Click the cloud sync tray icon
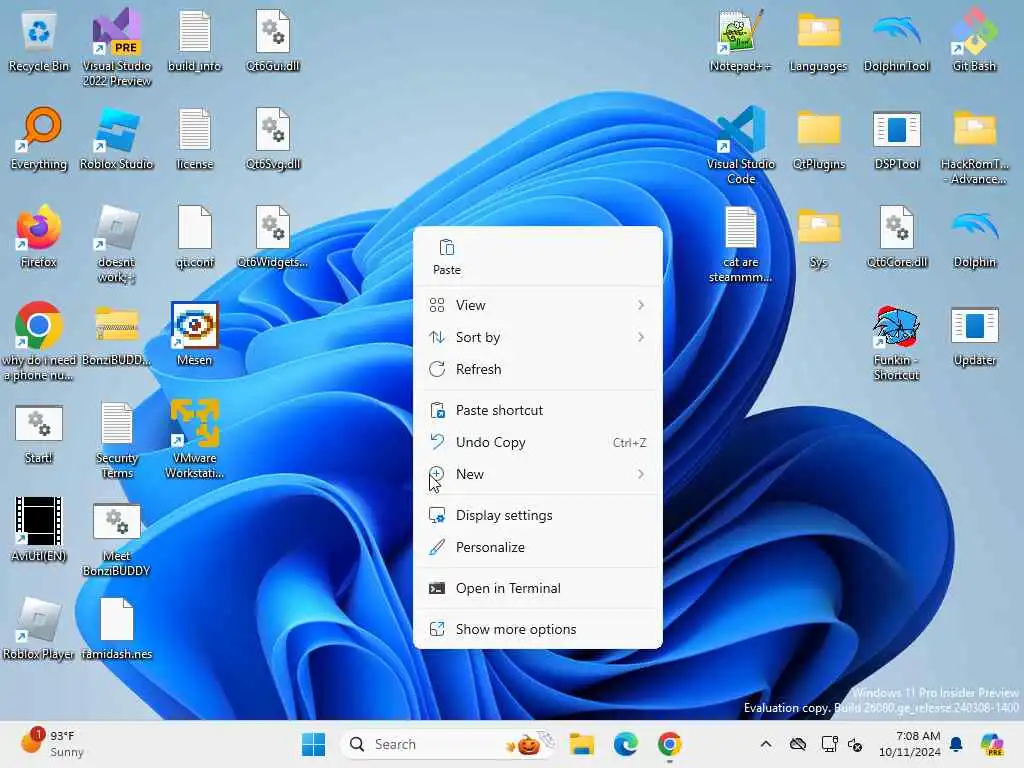The height and width of the screenshot is (768, 1024). tap(798, 744)
